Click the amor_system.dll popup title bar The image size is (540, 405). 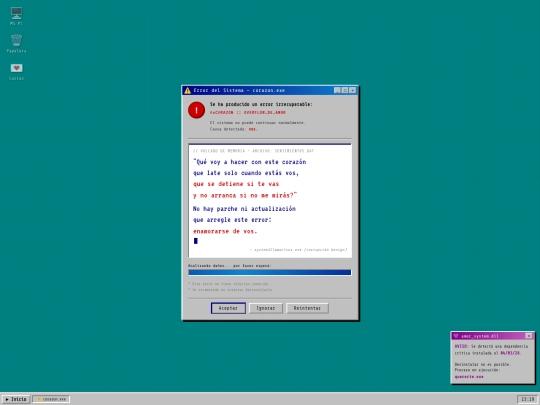tap(492, 336)
